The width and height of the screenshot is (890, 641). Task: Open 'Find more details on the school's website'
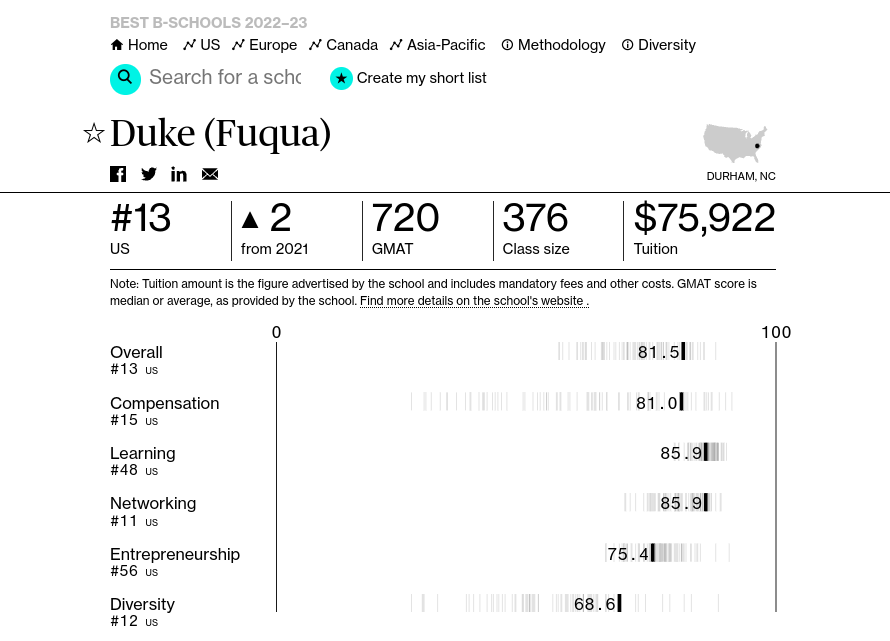(473, 301)
